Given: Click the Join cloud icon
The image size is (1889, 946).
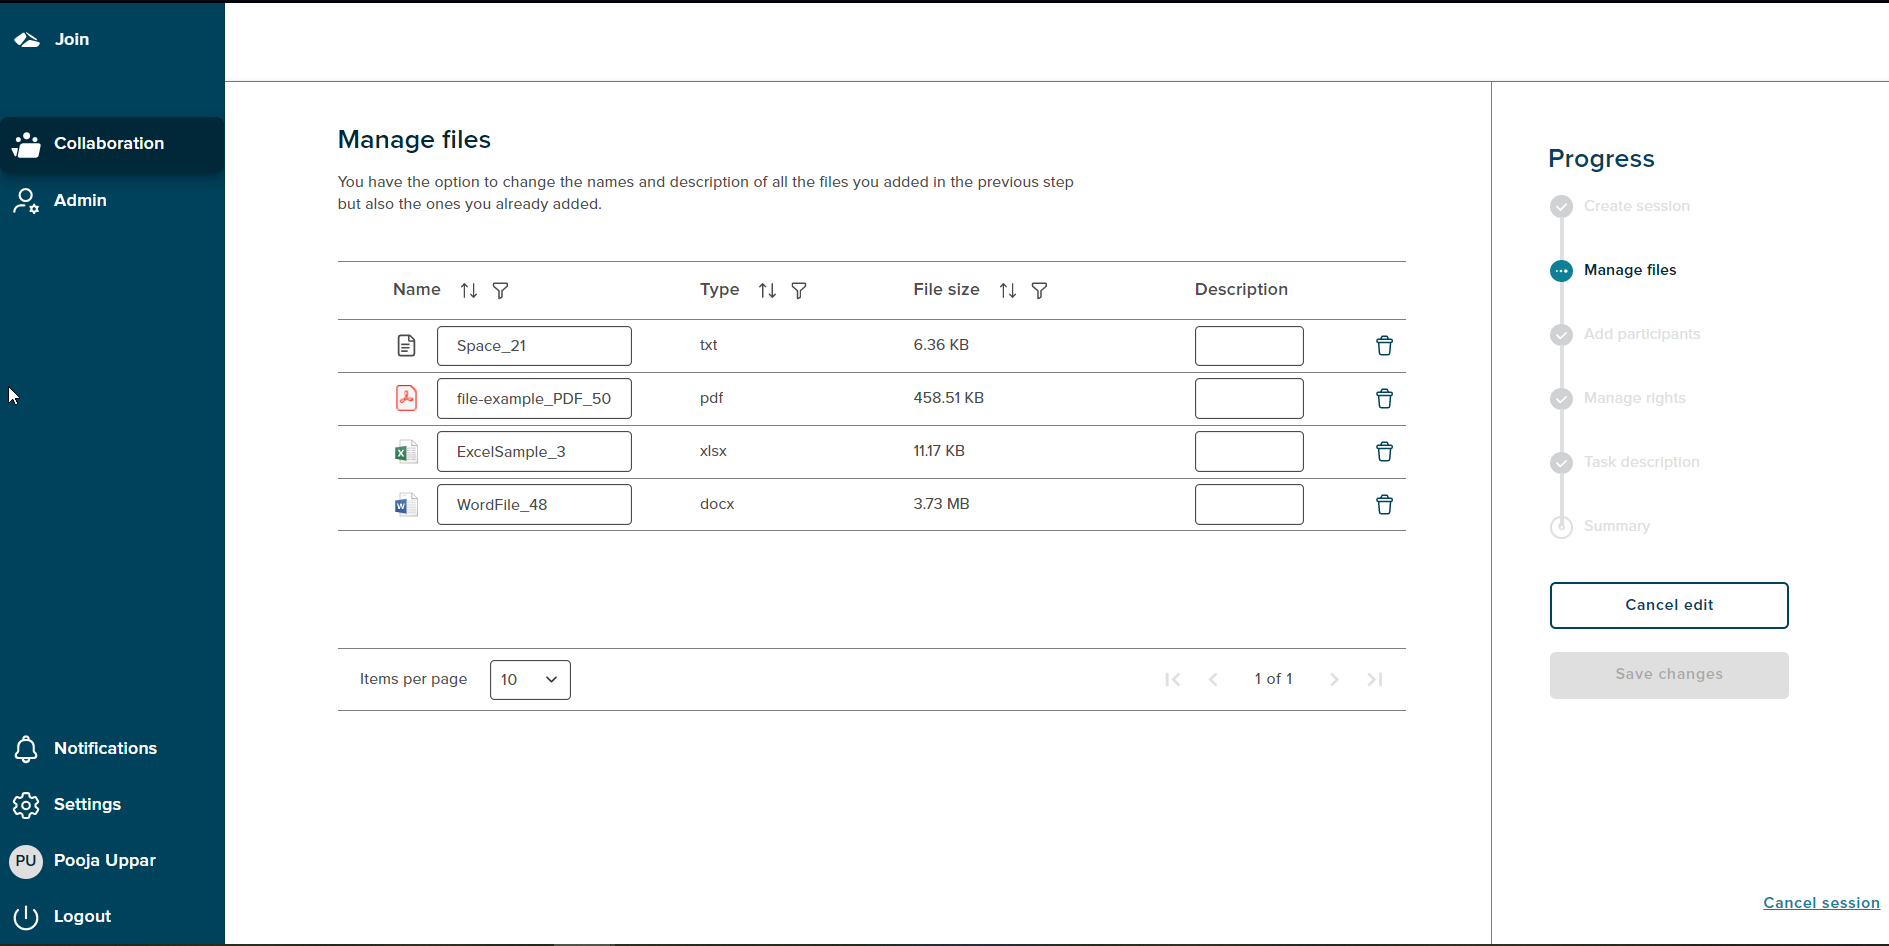Looking at the screenshot, I should [x=27, y=40].
